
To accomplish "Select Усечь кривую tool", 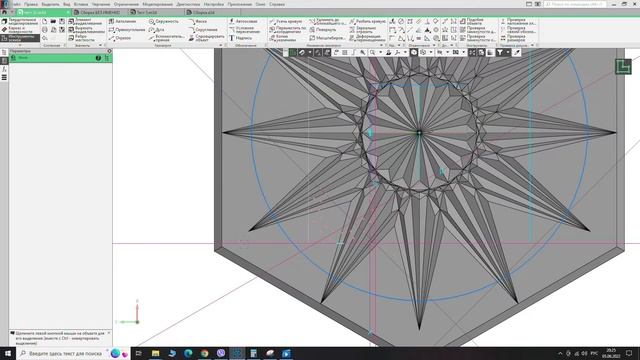I will tap(286, 21).
